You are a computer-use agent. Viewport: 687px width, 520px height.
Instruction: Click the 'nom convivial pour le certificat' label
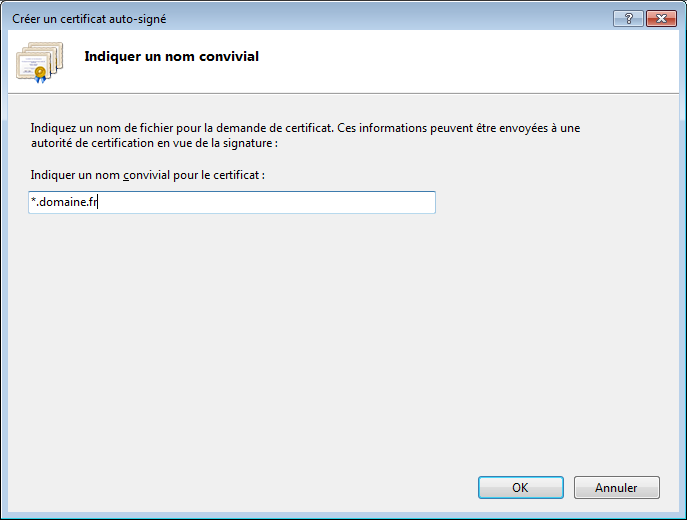pos(177,175)
